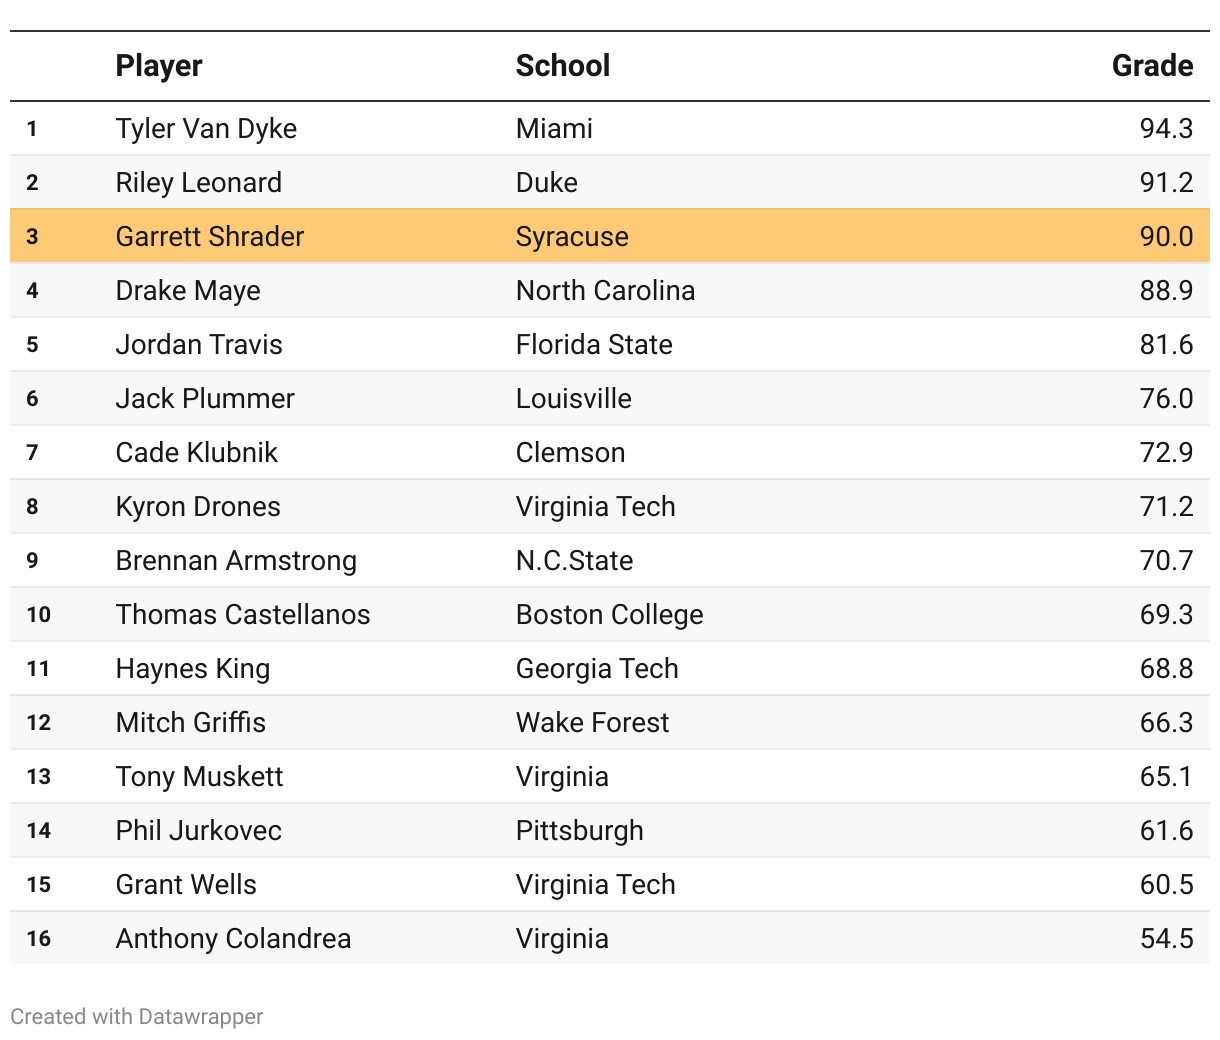Click Pittsburgh school cell
This screenshot has height=1040, width=1220.
[580, 831]
